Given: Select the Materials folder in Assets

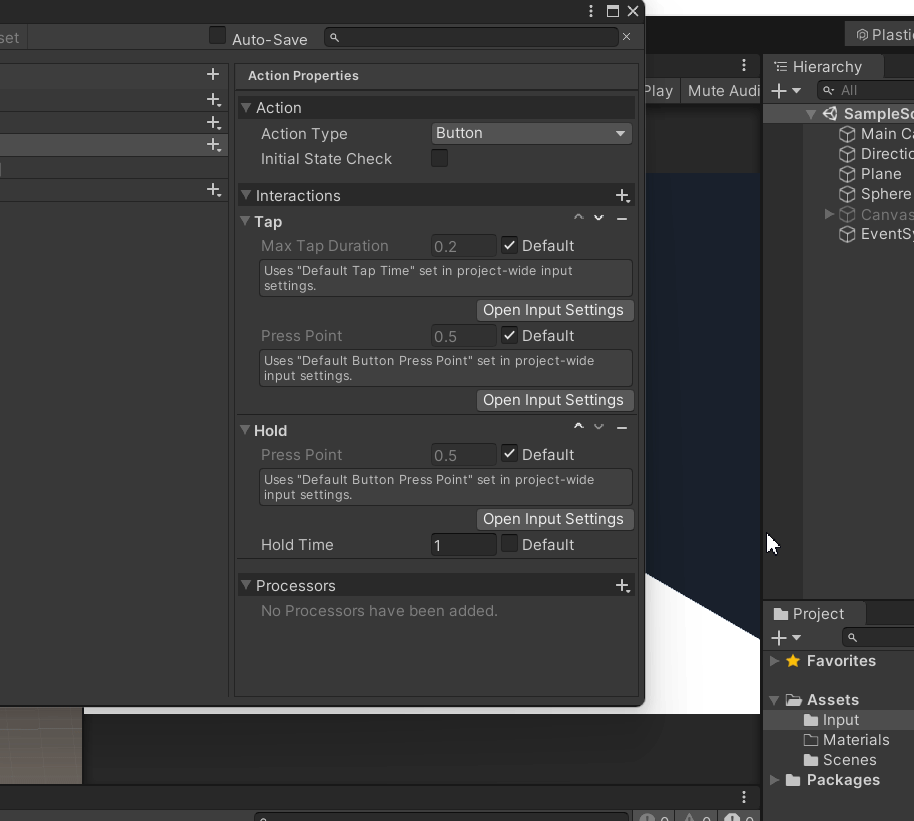Looking at the screenshot, I should [x=838, y=740].
